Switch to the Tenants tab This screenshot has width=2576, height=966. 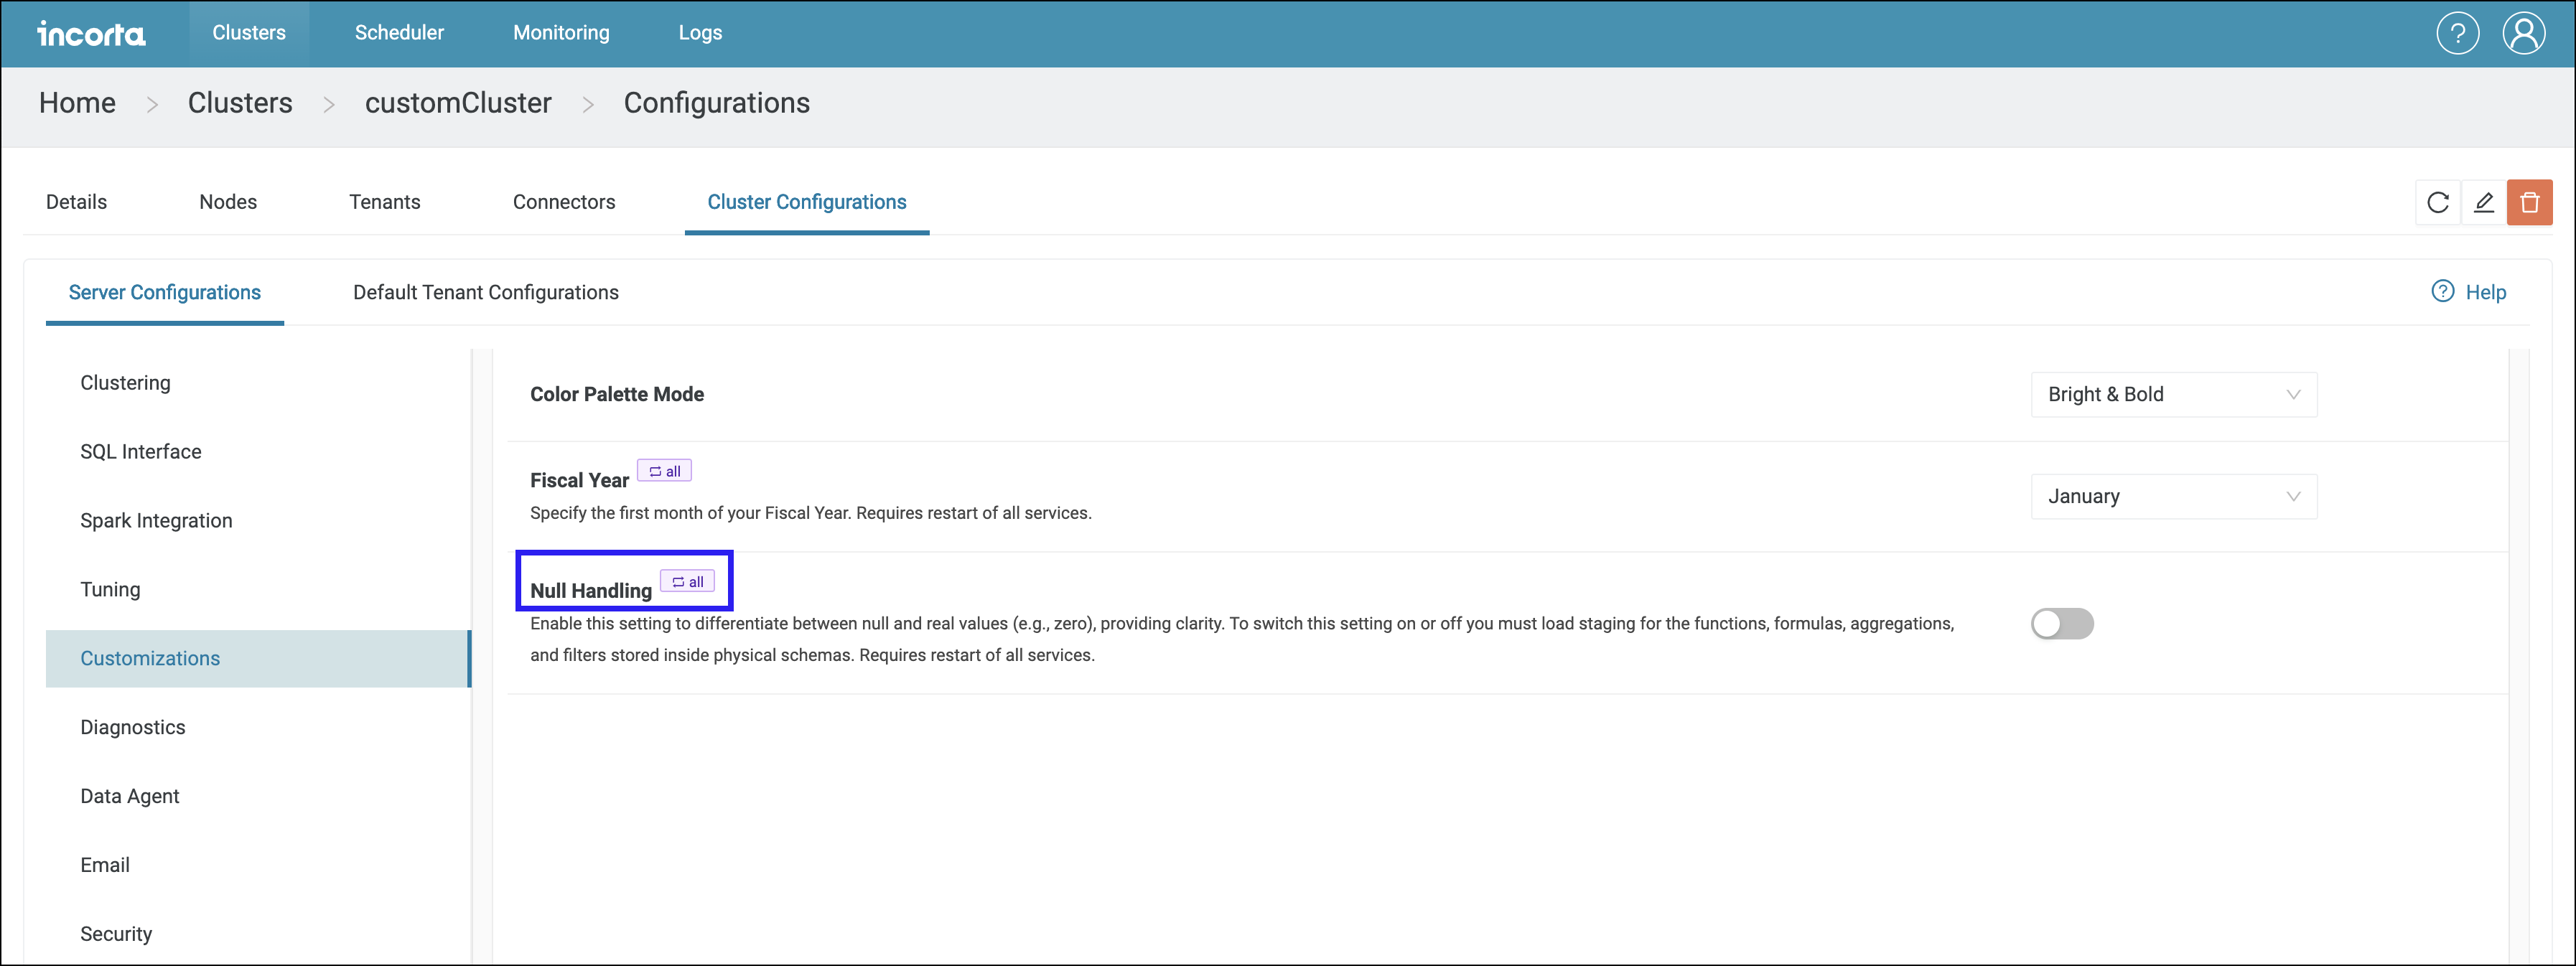coord(385,202)
